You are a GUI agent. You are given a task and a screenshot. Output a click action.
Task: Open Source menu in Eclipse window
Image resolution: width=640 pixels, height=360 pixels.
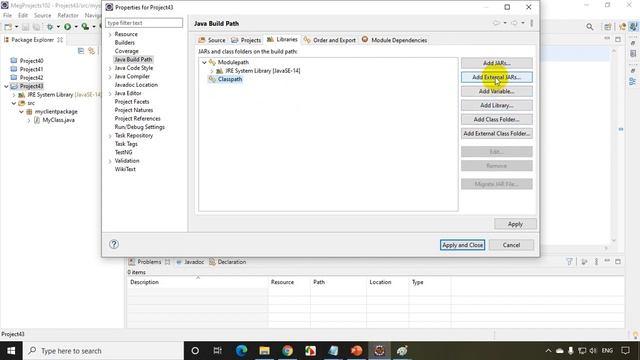42,16
